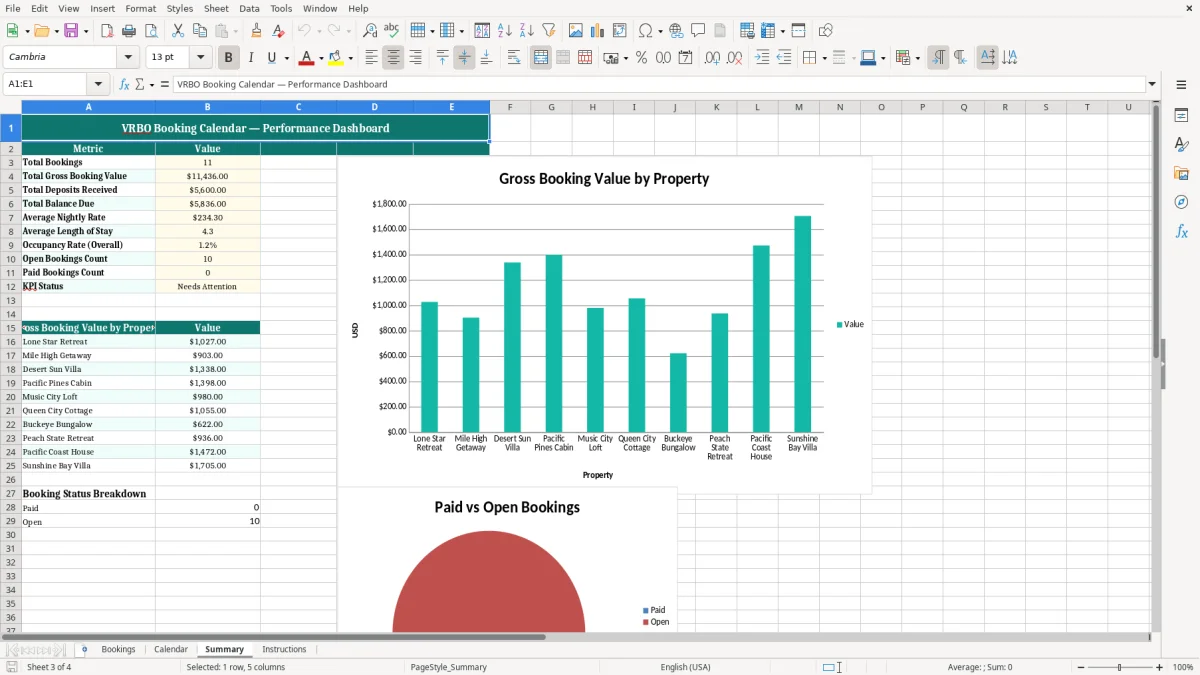Toggle Italic formatting
Screen dimensions: 1200x675
coord(251,58)
